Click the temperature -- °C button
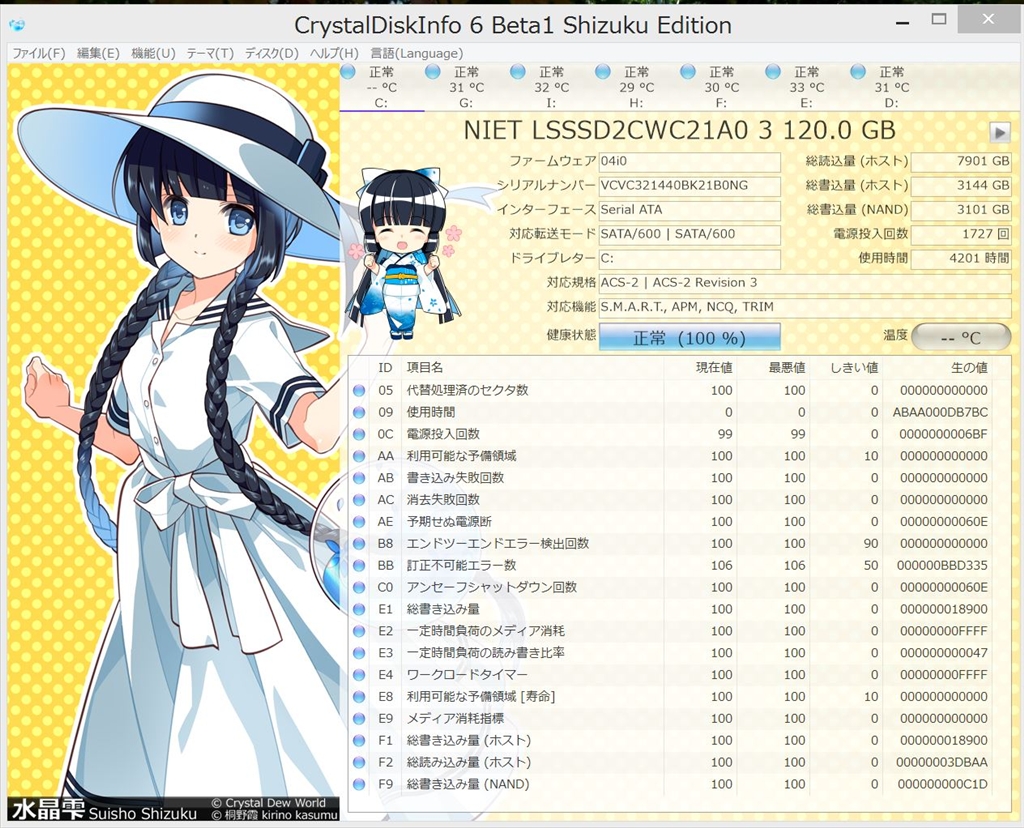This screenshot has height=828, width=1024. click(961, 337)
